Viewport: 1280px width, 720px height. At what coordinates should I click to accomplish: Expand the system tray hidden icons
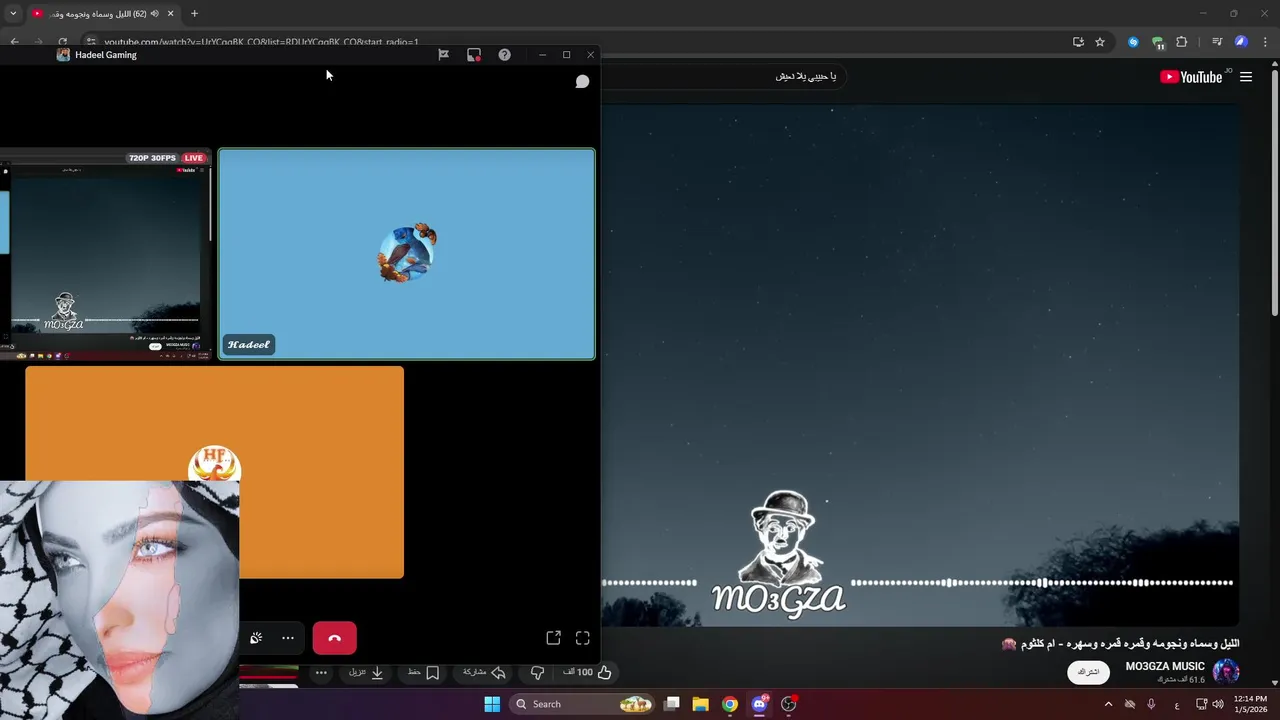[x=1108, y=704]
